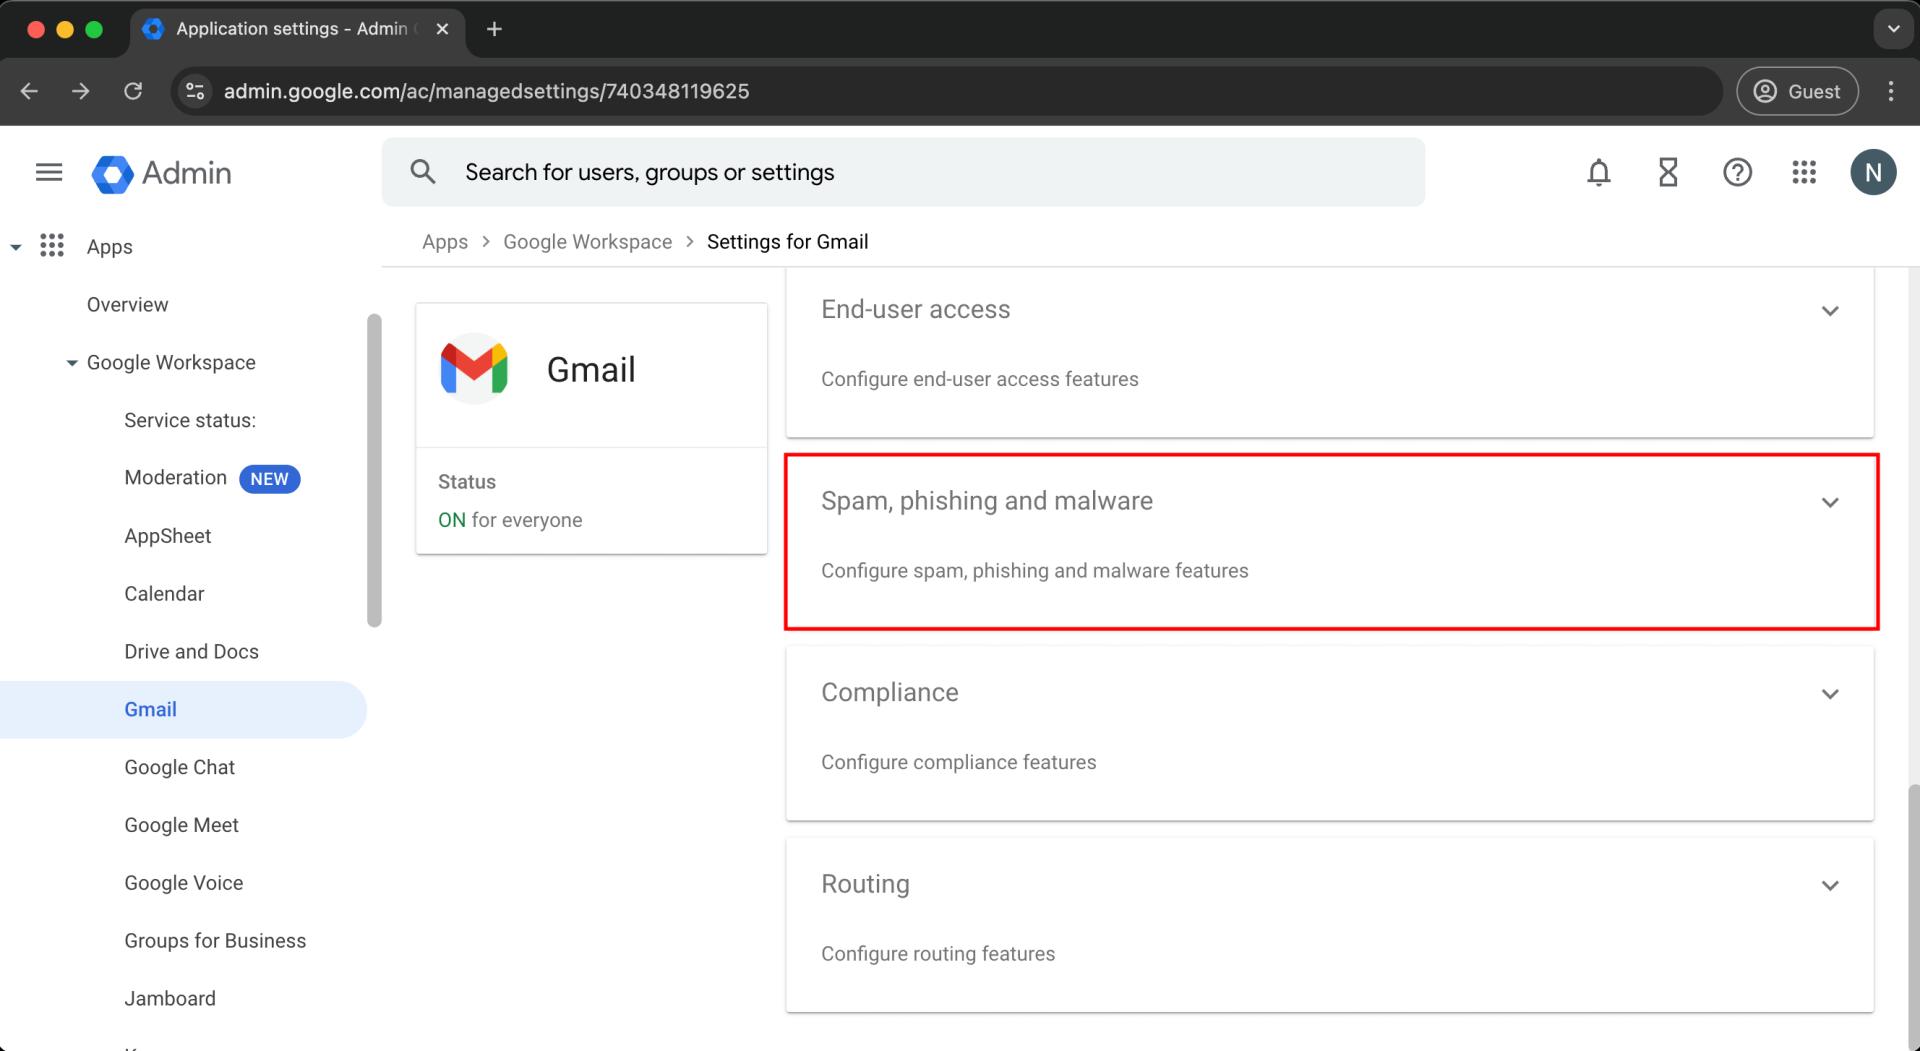Click the NEW badge beside Moderation

[269, 478]
